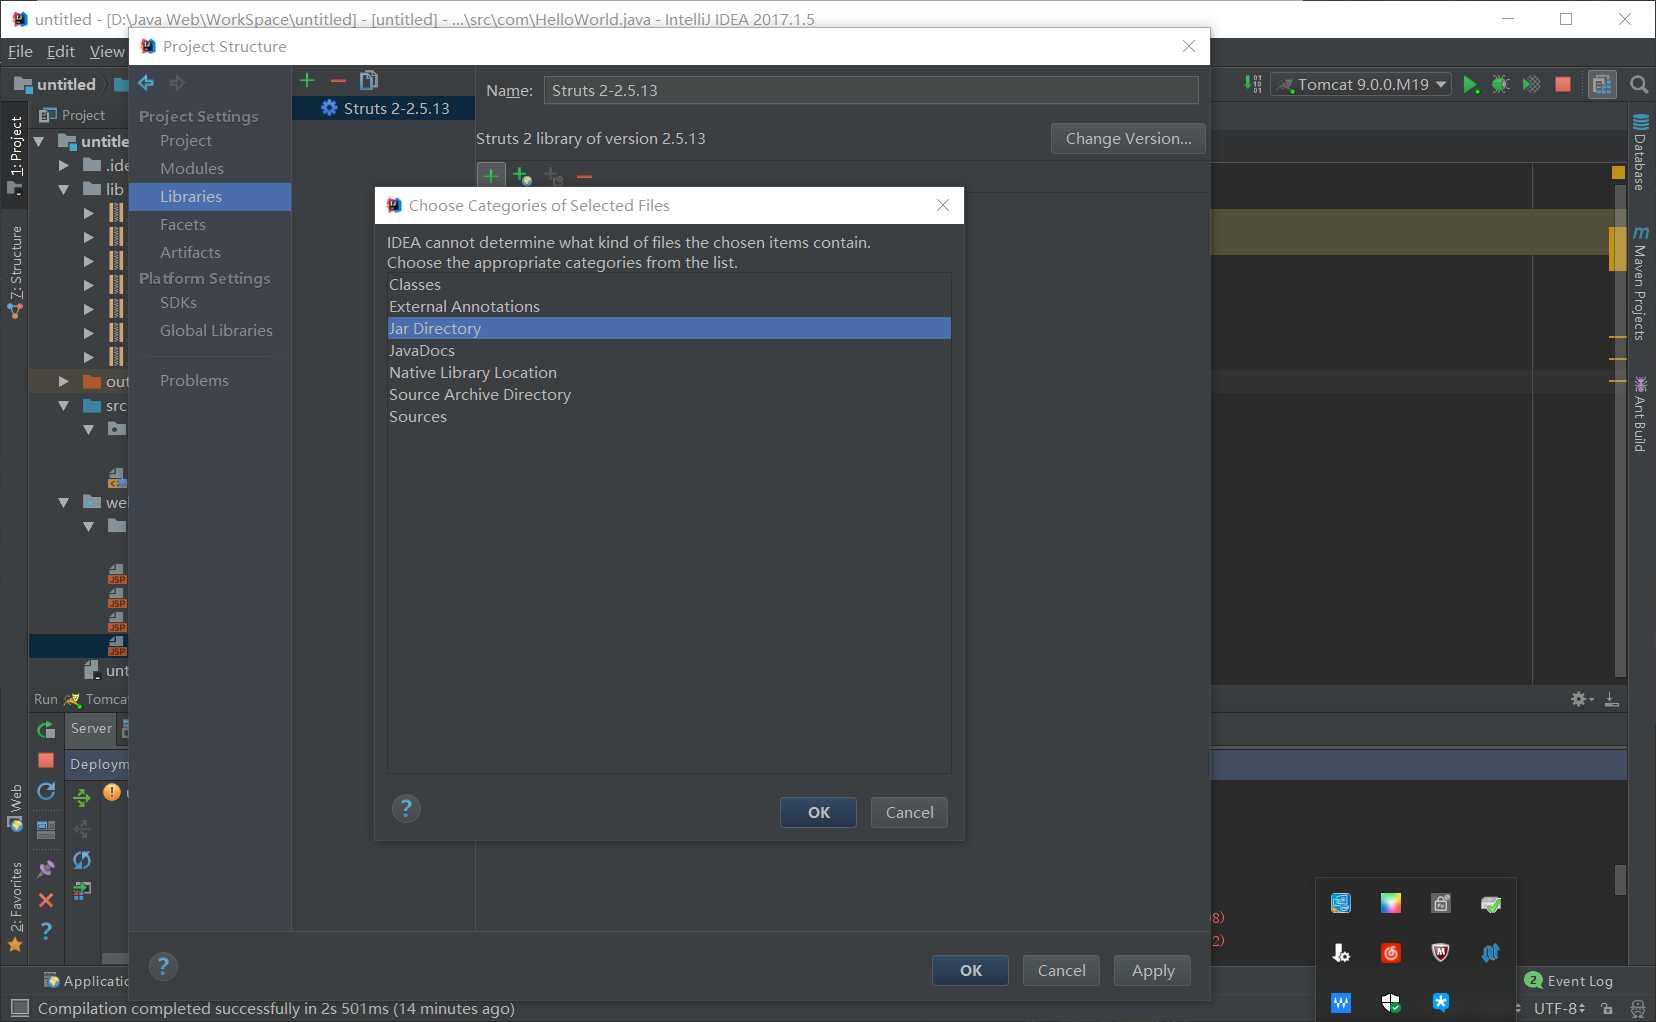This screenshot has height=1022, width=1656.
Task: Switch to the Server tab in the Run panel
Action: pos(91,728)
